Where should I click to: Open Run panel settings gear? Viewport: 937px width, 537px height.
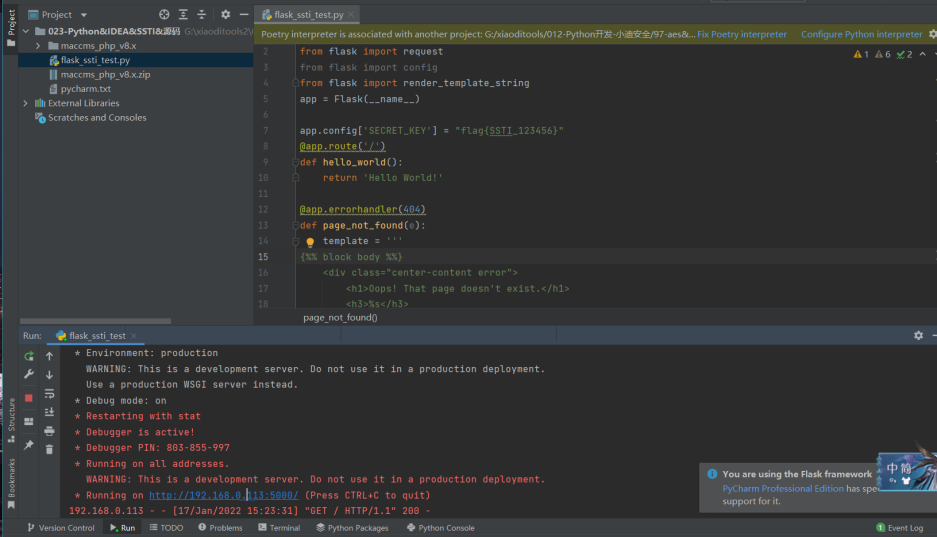918,336
